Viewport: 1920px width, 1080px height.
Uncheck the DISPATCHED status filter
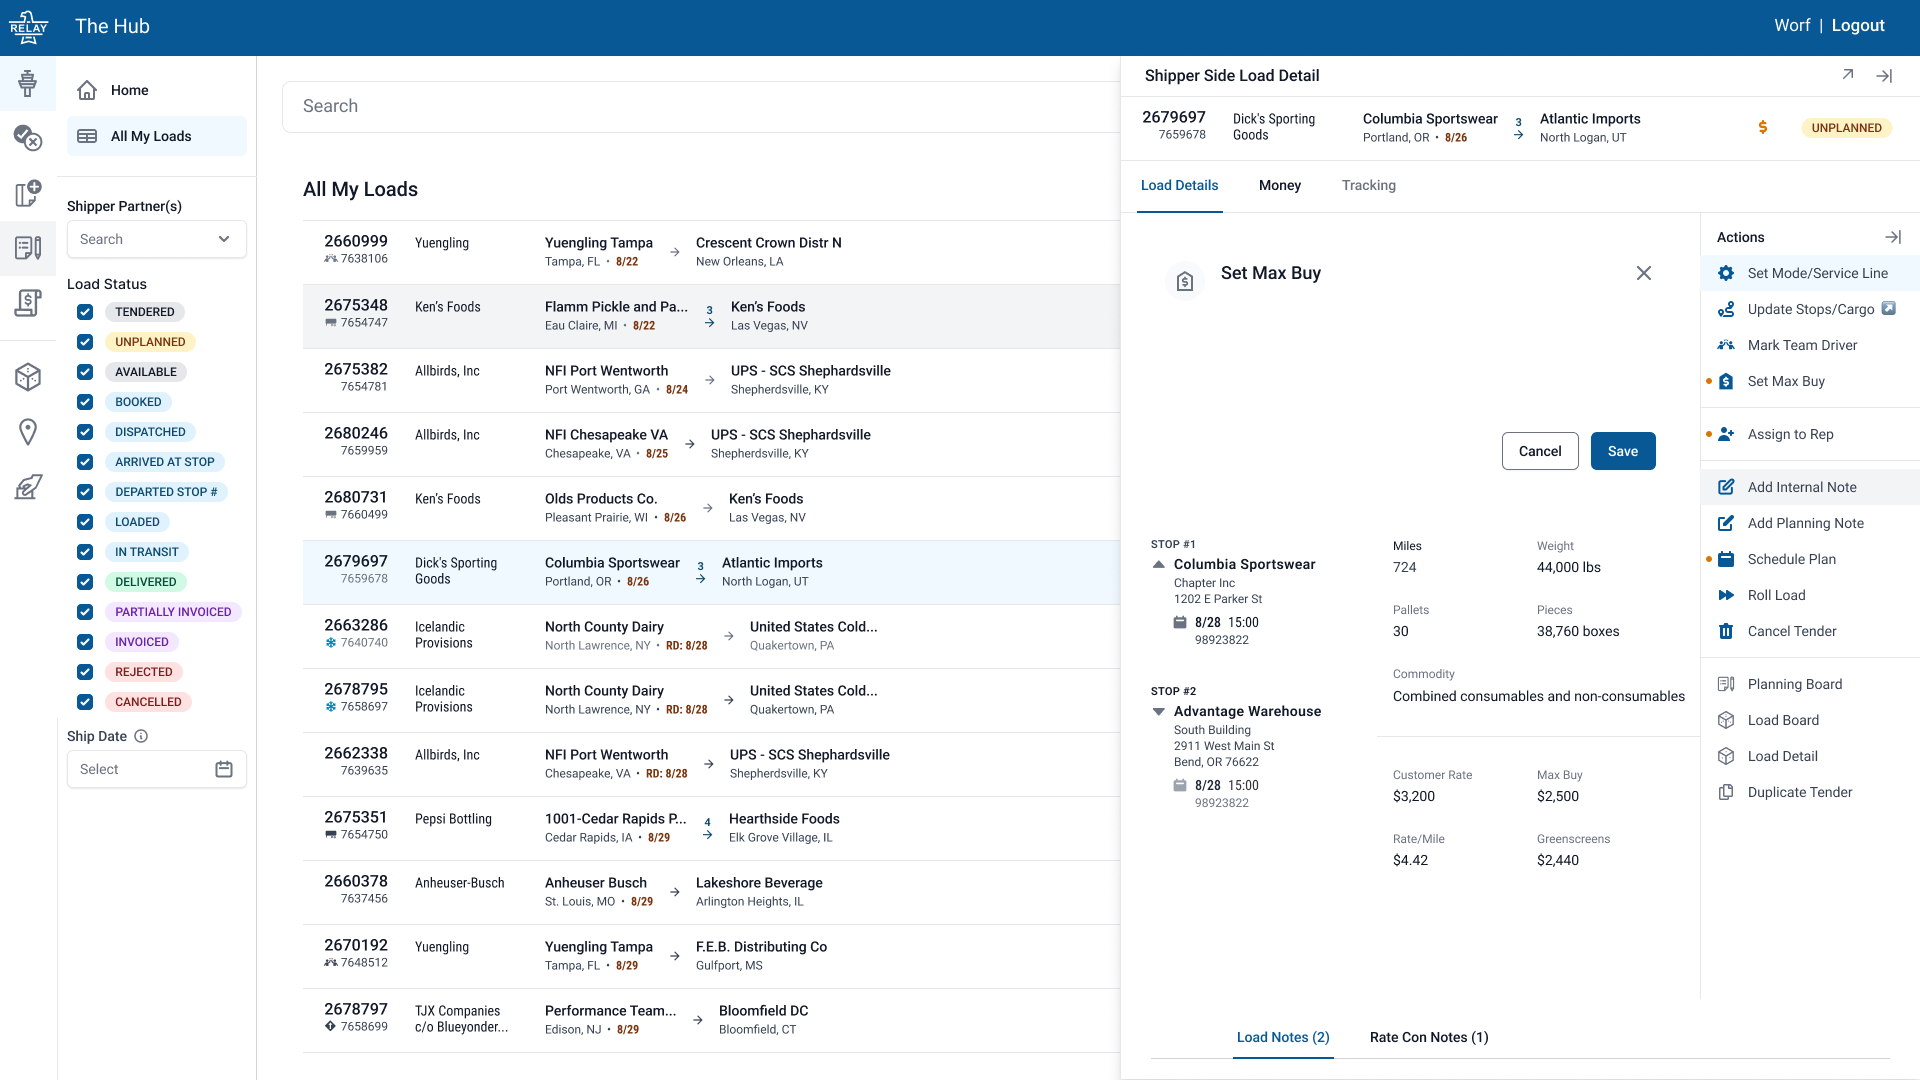coord(85,432)
